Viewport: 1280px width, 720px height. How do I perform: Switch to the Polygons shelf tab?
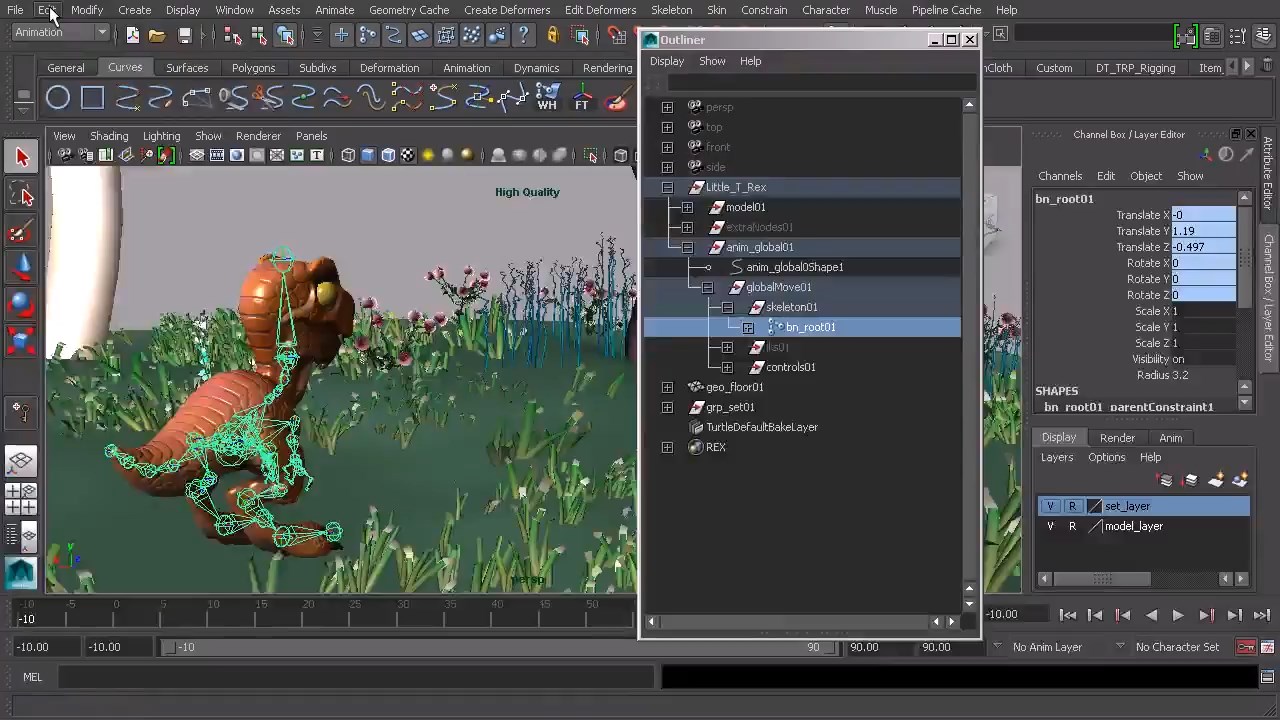point(253,68)
